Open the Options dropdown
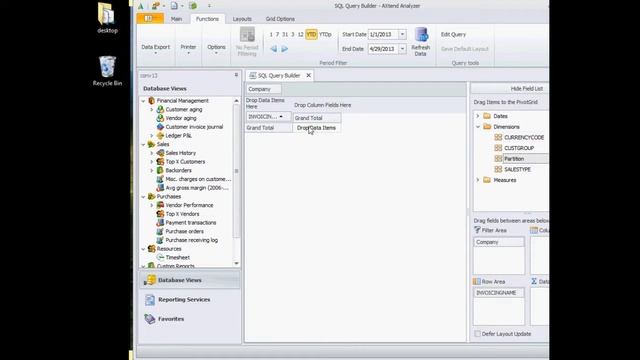Viewport: 640px width, 360px height. [216, 49]
